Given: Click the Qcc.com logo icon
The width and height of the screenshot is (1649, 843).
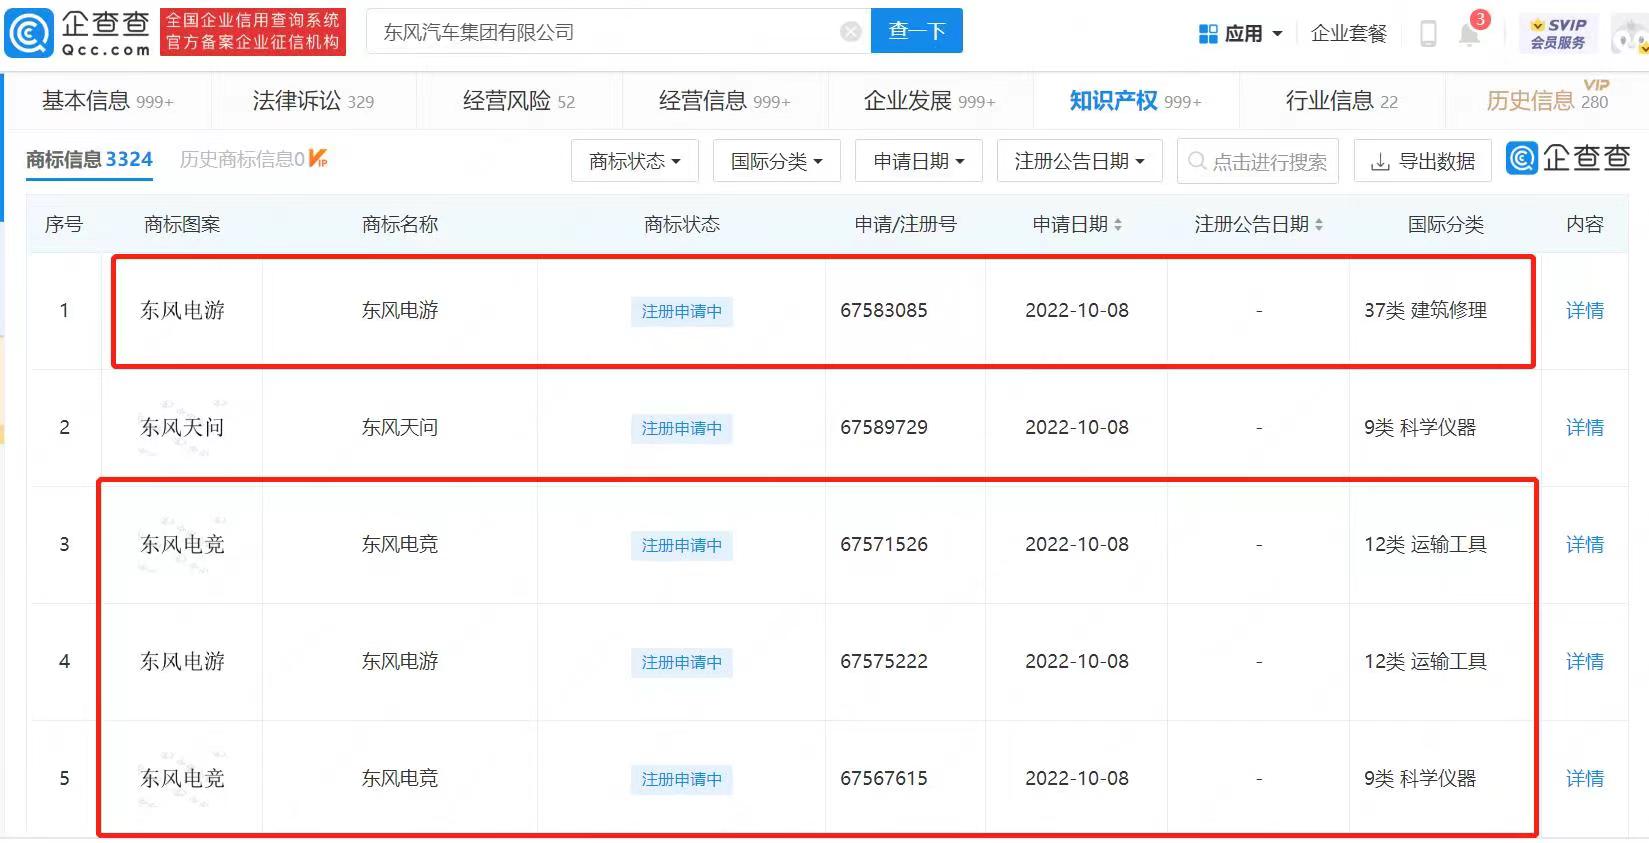Looking at the screenshot, I should (28, 33).
